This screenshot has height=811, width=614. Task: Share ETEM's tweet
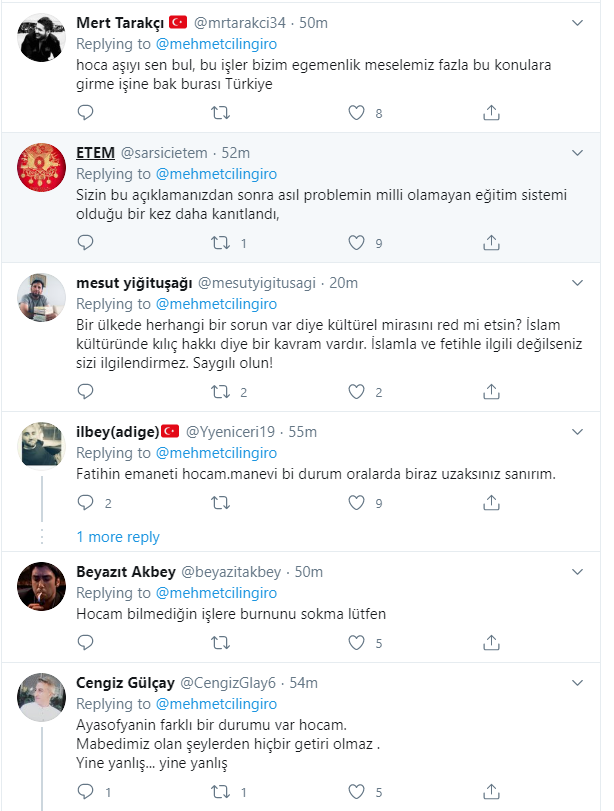click(x=491, y=242)
